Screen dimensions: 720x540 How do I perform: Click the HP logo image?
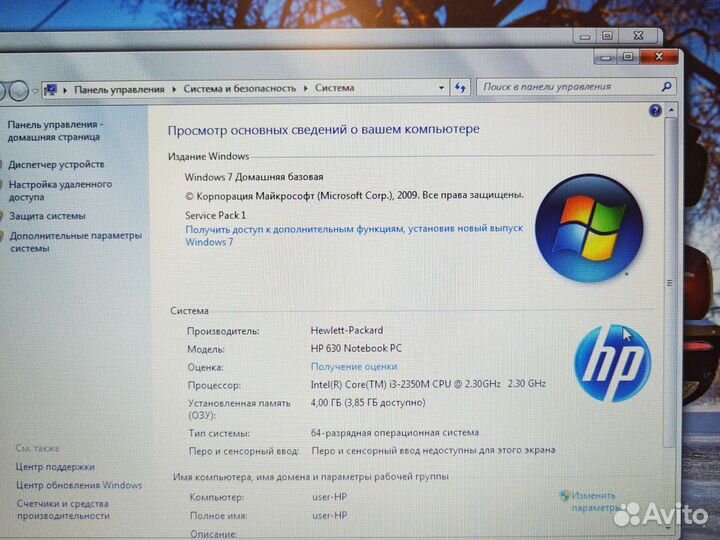pyautogui.click(x=613, y=363)
